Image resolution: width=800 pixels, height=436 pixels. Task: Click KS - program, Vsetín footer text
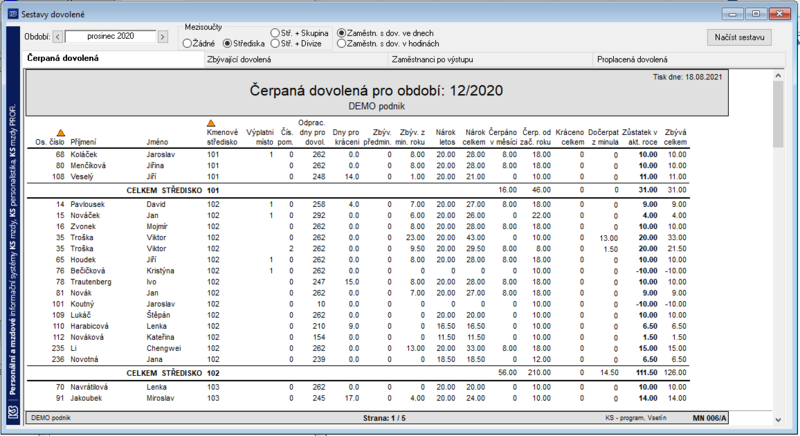pyautogui.click(x=636, y=418)
